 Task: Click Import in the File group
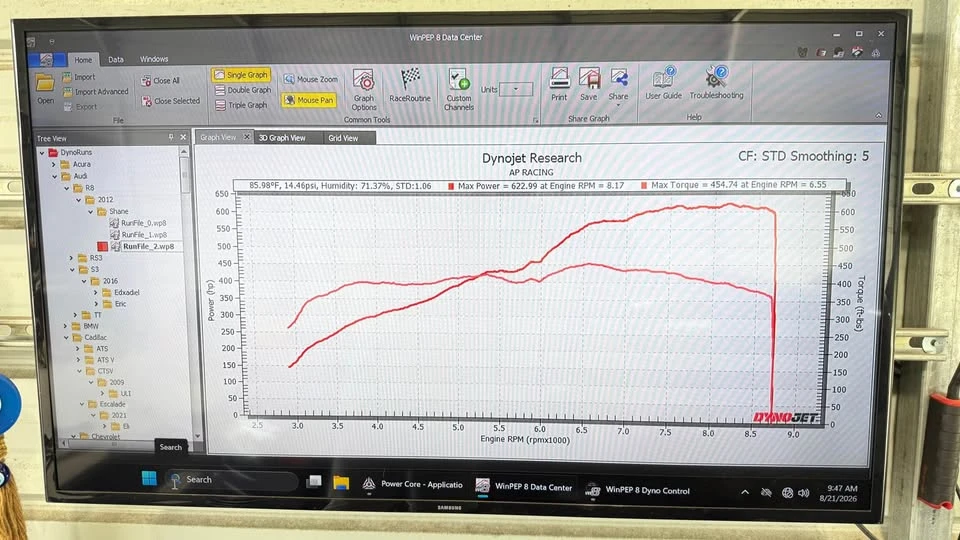(x=79, y=77)
